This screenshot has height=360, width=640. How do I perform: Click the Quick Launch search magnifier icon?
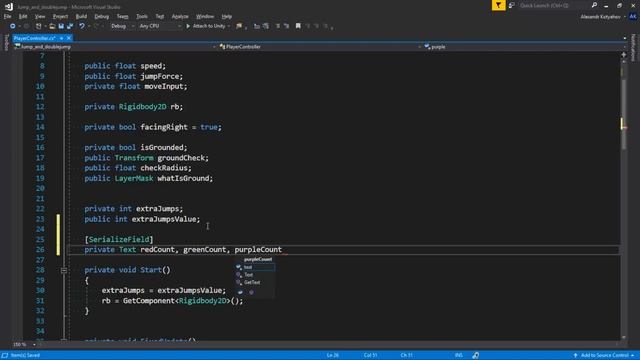click(x=594, y=5)
